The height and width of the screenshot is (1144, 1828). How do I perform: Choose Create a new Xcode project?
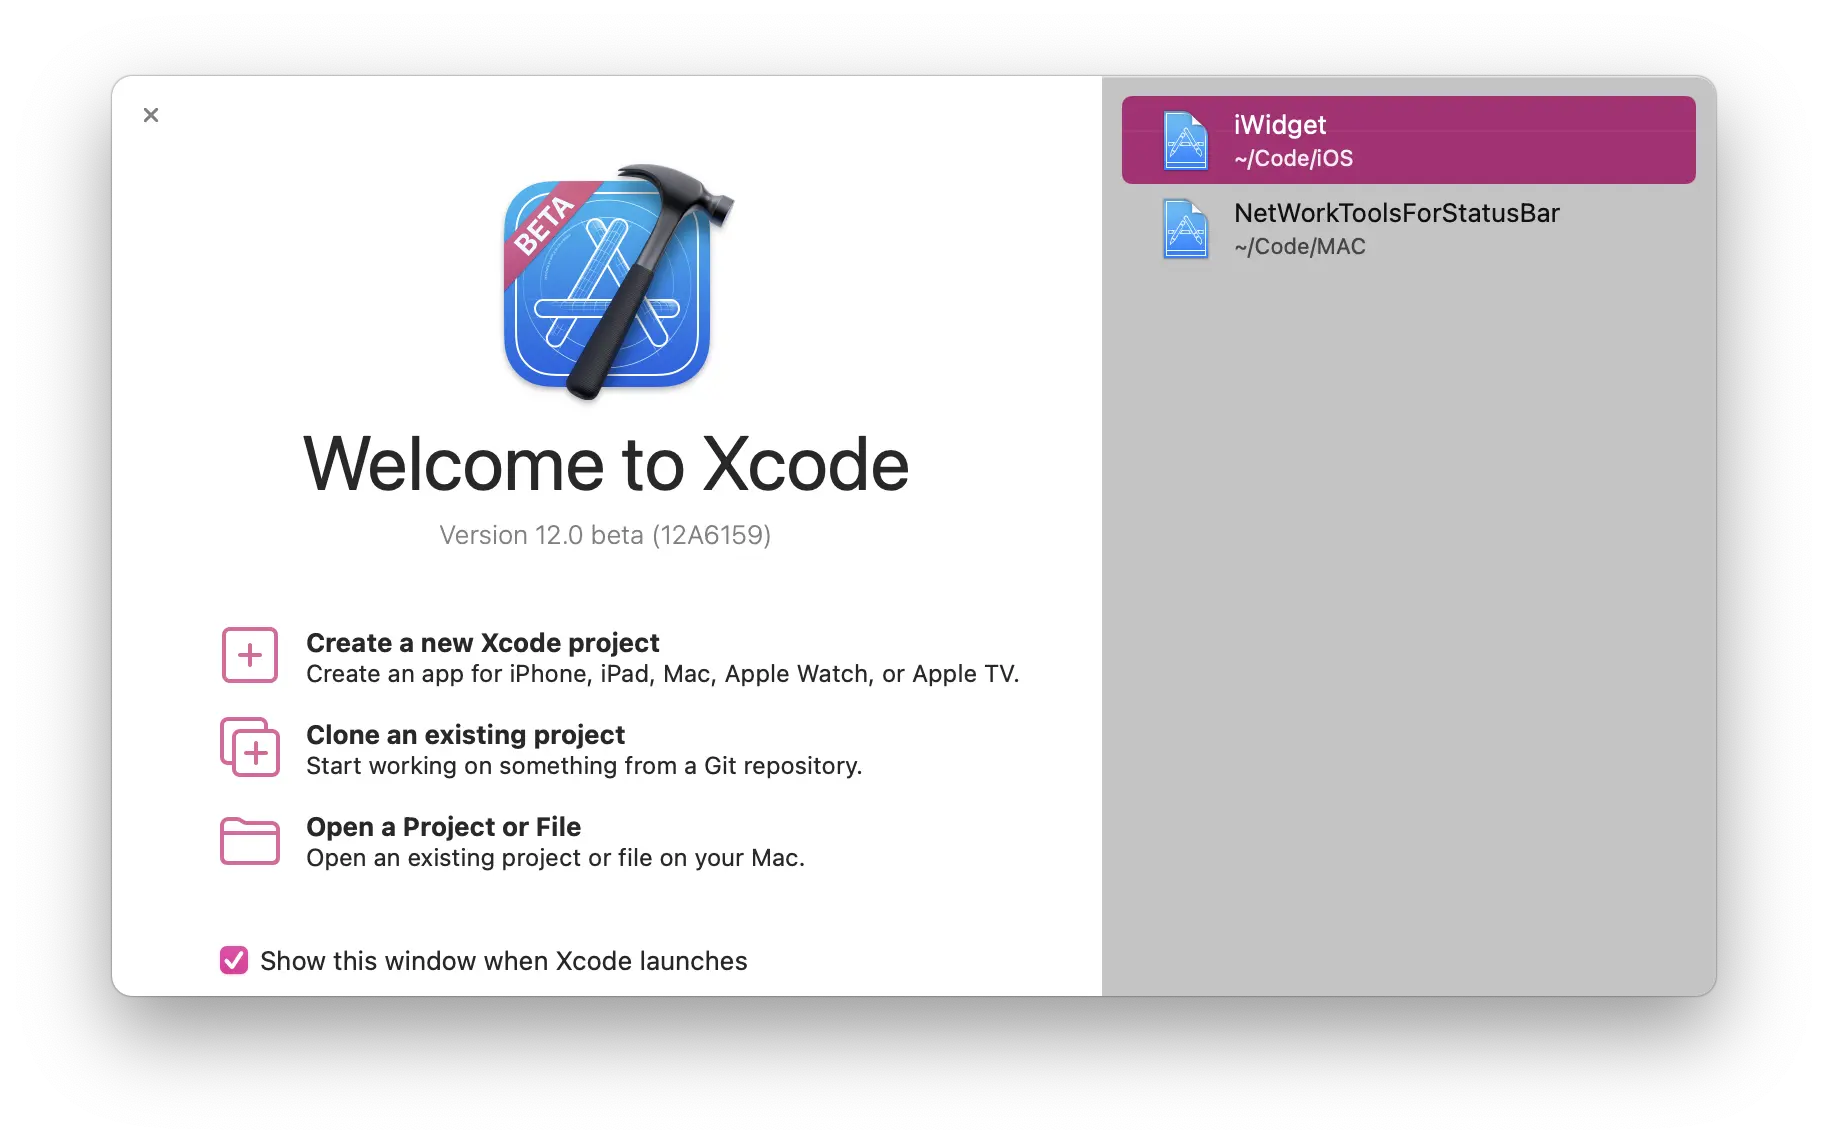click(x=483, y=642)
